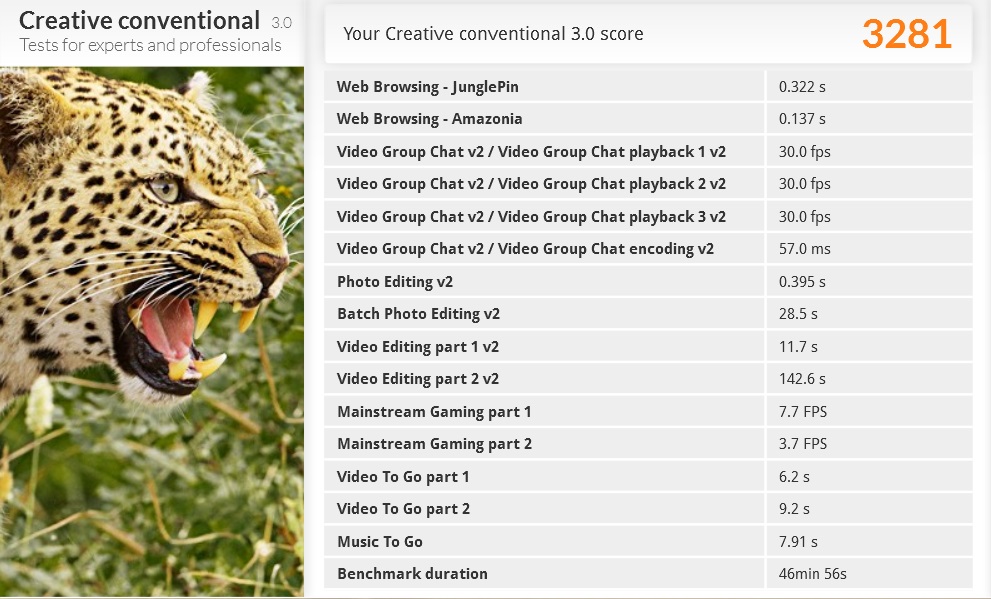The height and width of the screenshot is (599, 991).
Task: Click Video Group Chat playback 1 v2 row
Action: point(531,152)
